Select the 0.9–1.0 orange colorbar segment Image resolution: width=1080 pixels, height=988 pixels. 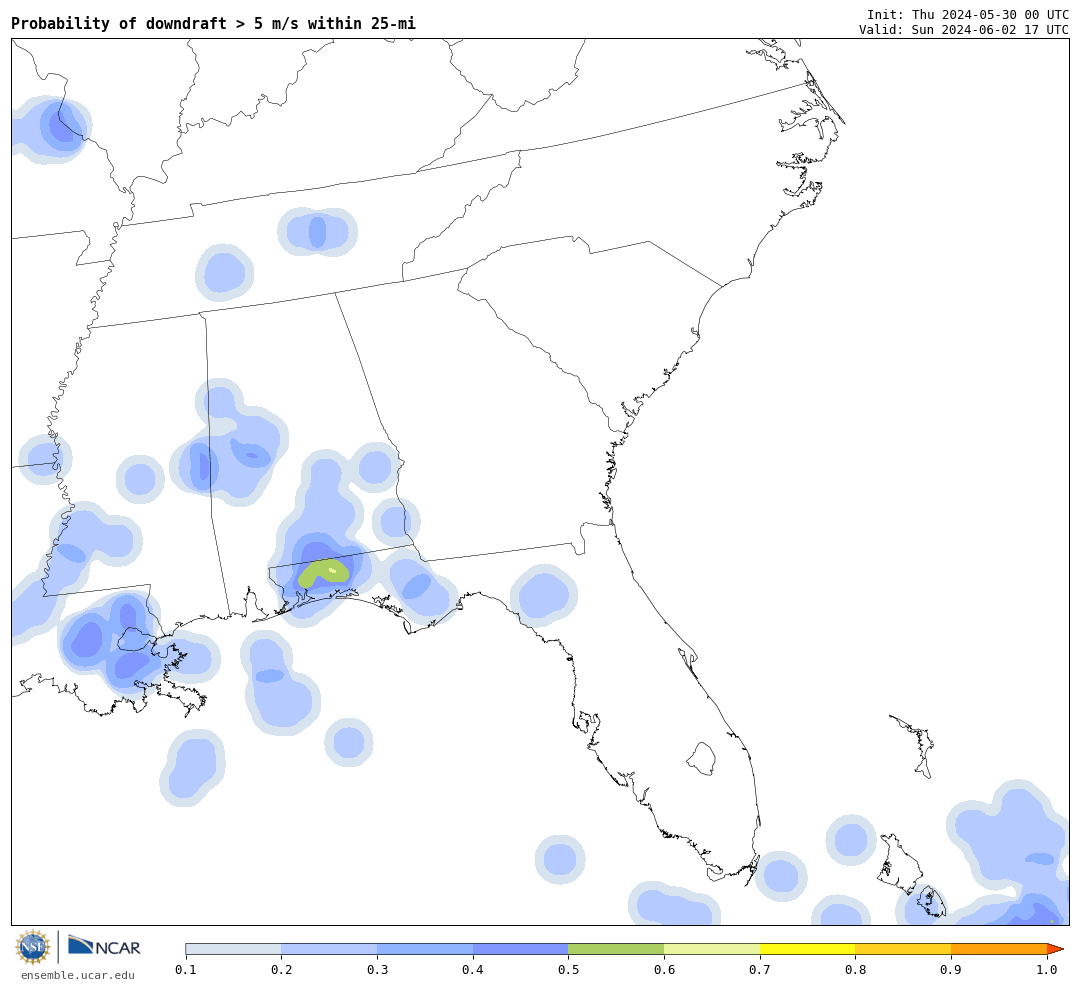click(999, 949)
